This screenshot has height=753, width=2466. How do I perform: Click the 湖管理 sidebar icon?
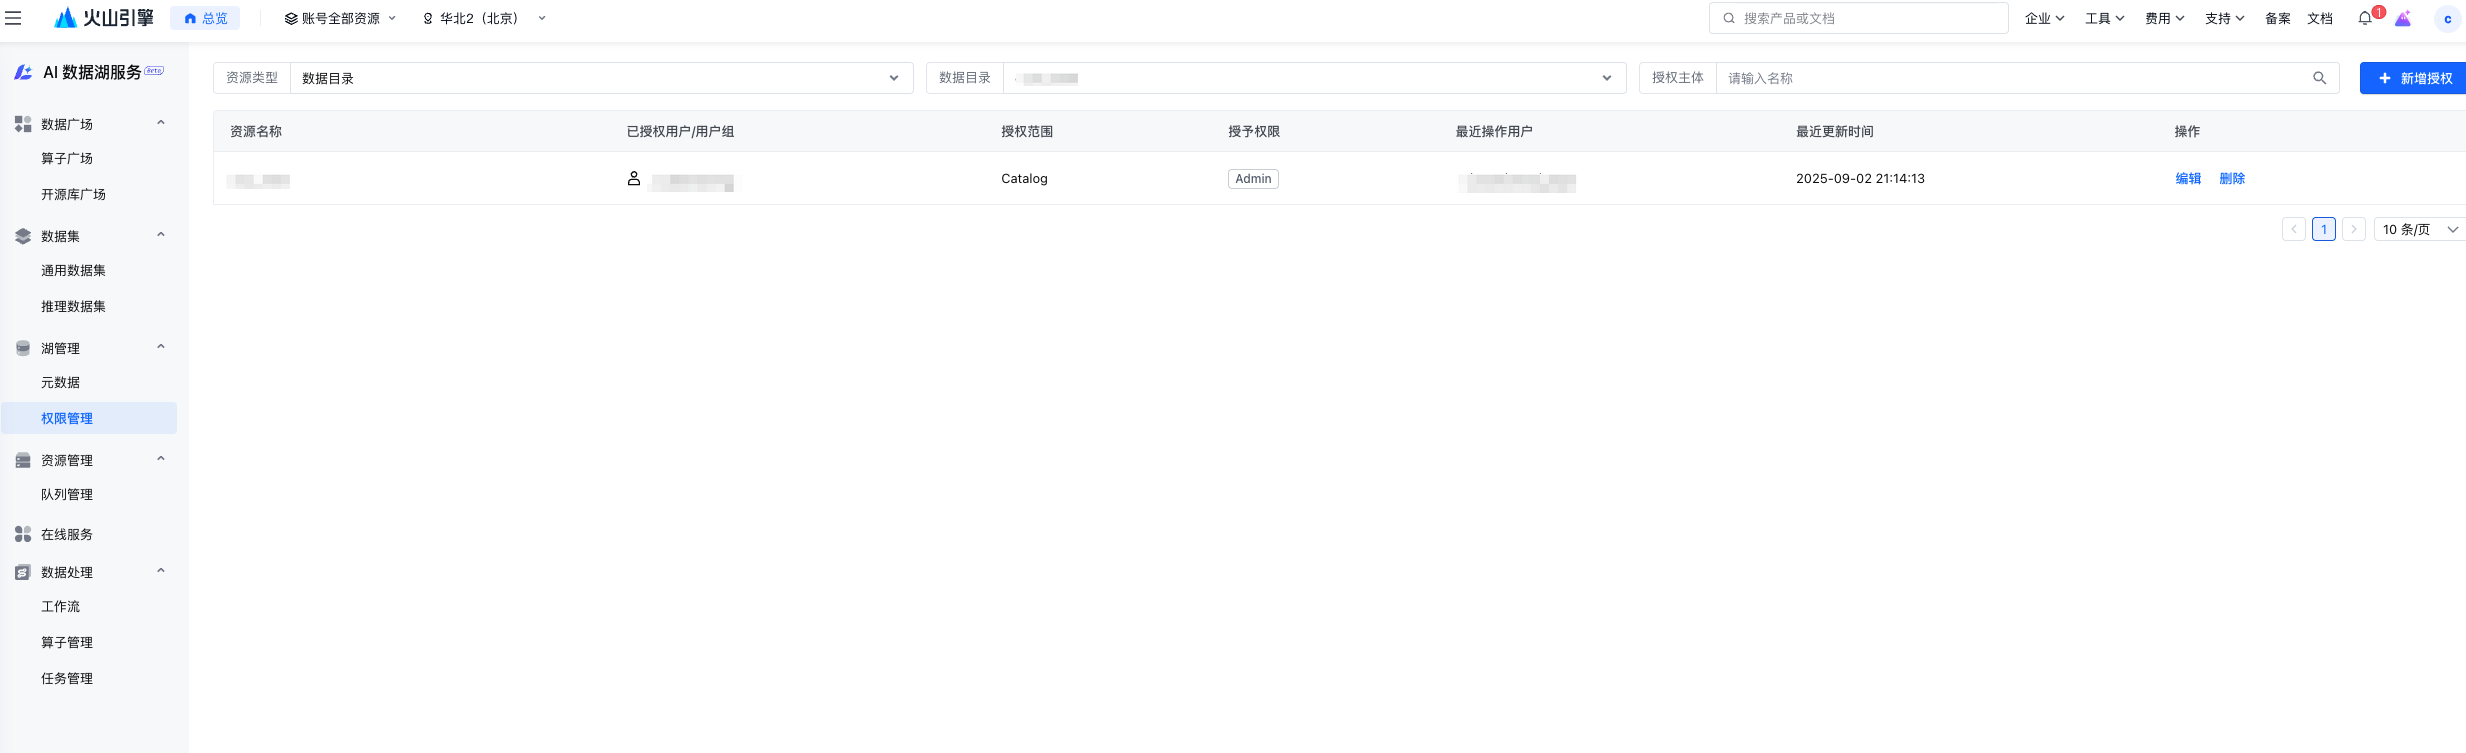point(23,348)
